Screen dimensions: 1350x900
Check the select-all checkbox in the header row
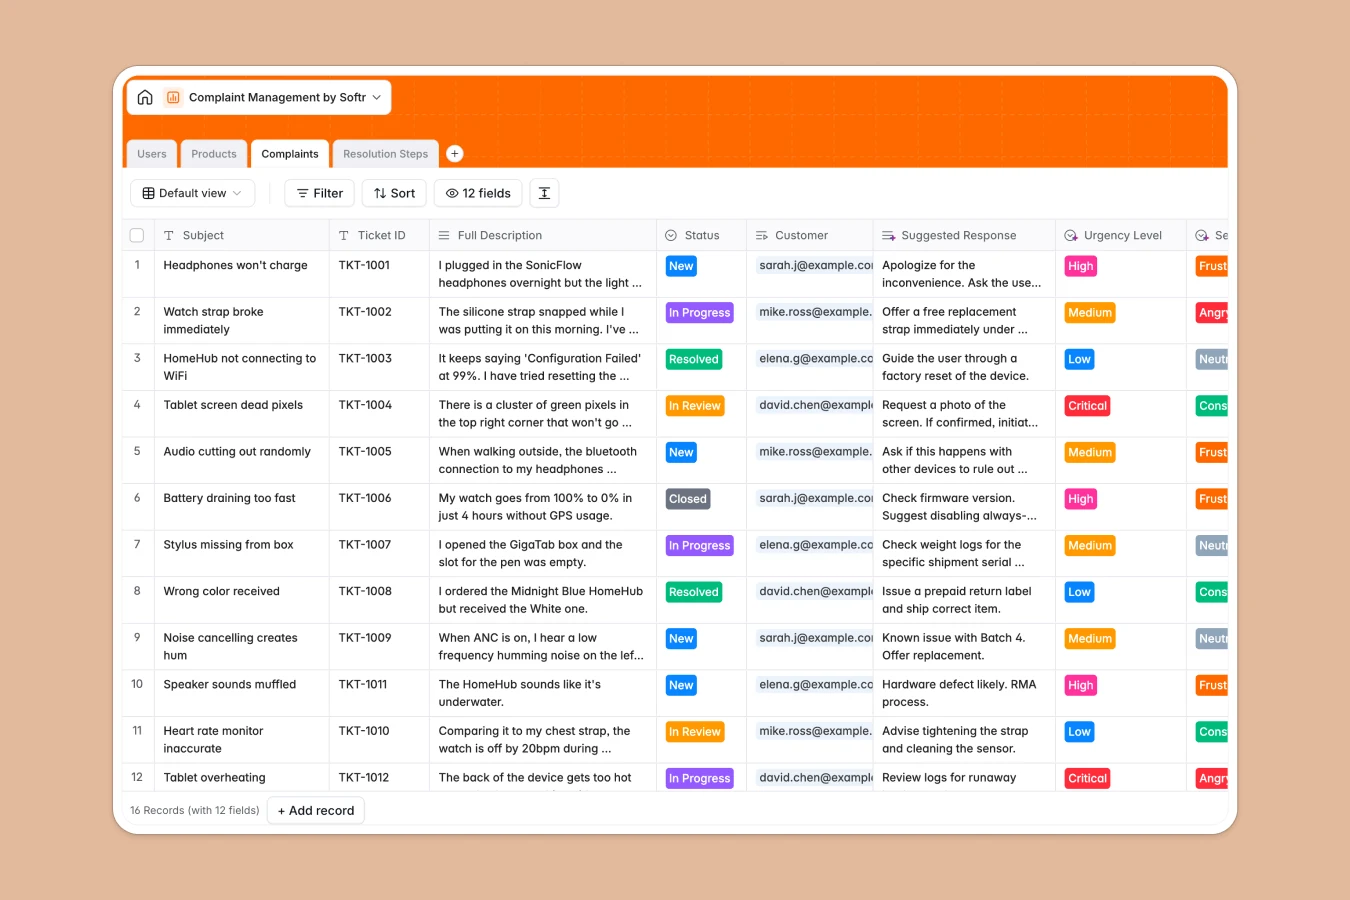point(137,234)
